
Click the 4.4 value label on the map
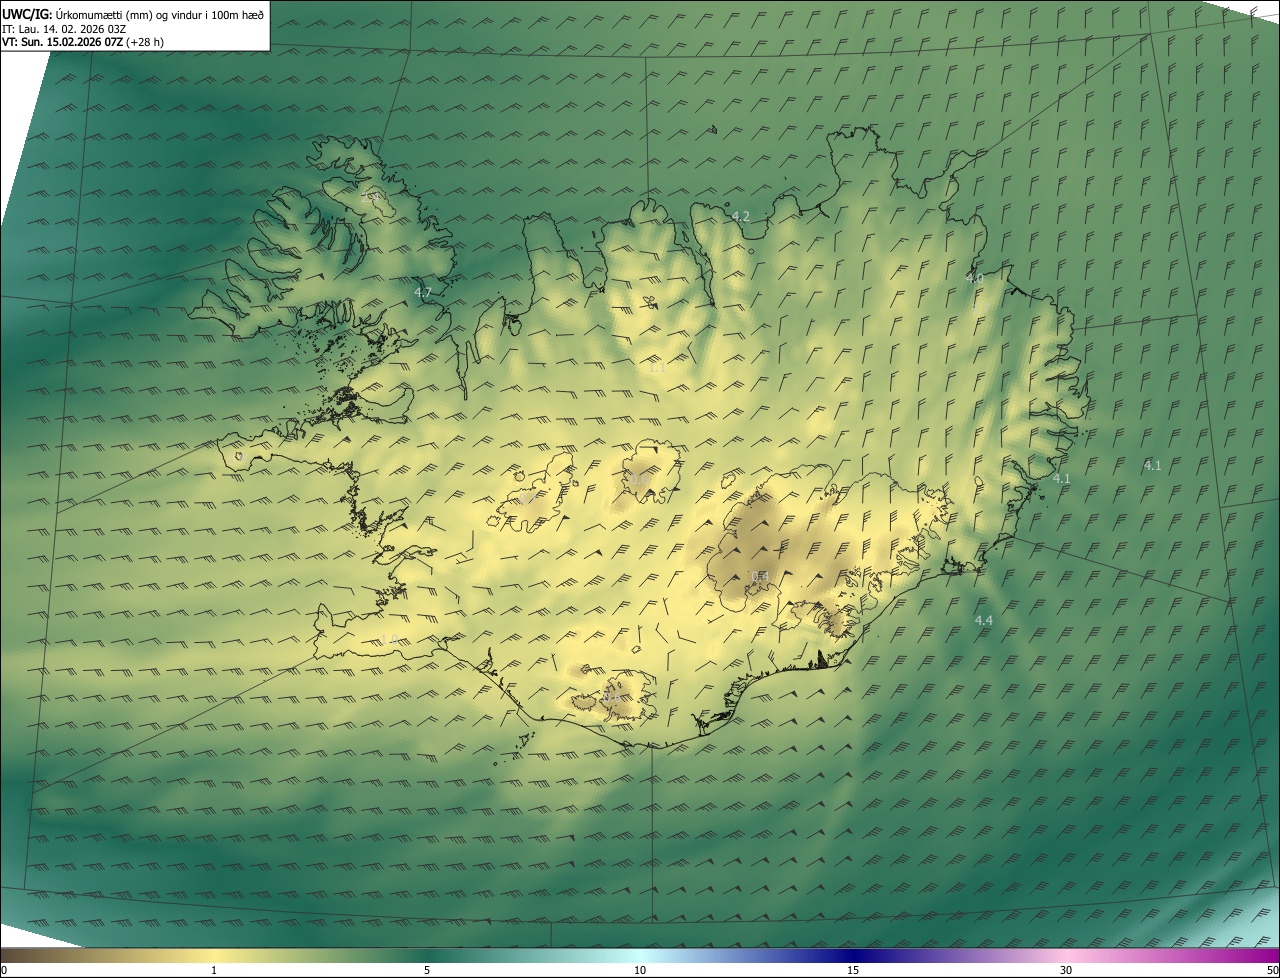click(984, 621)
